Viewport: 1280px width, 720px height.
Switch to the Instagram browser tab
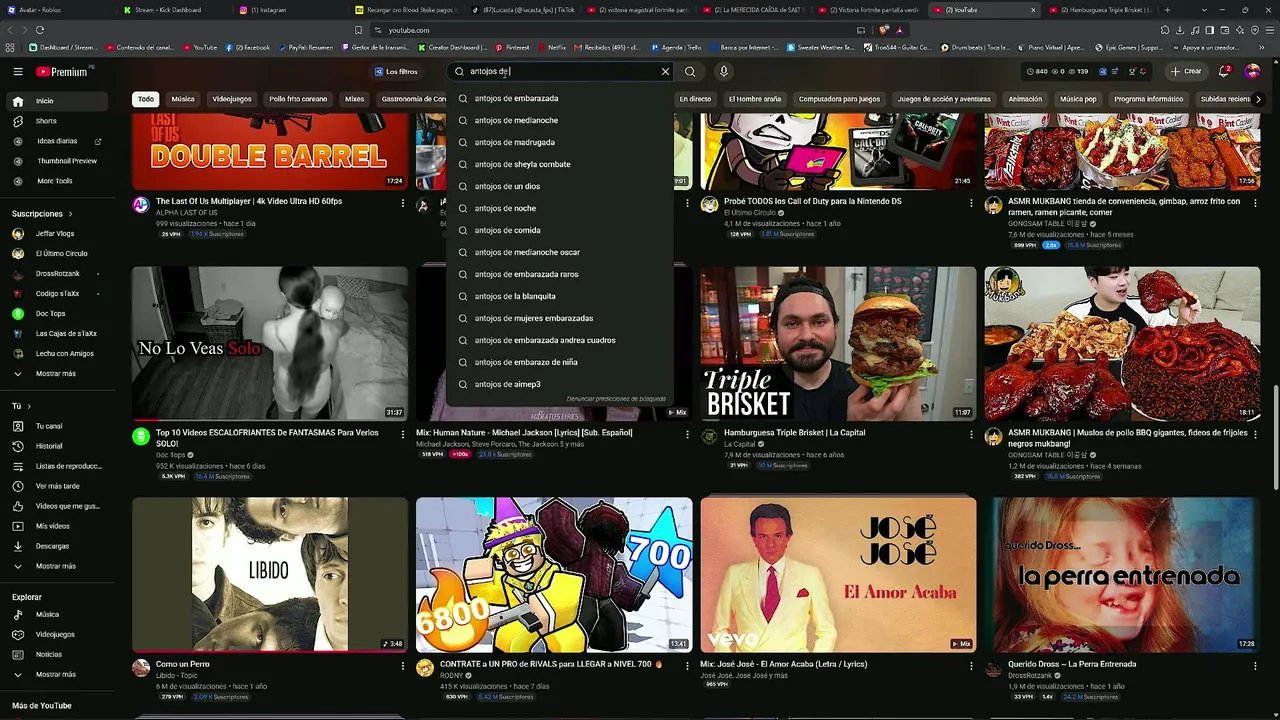272,10
